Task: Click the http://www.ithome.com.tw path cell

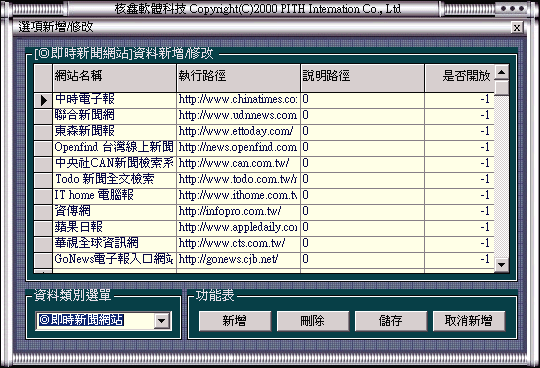Action: pyautogui.click(x=238, y=196)
